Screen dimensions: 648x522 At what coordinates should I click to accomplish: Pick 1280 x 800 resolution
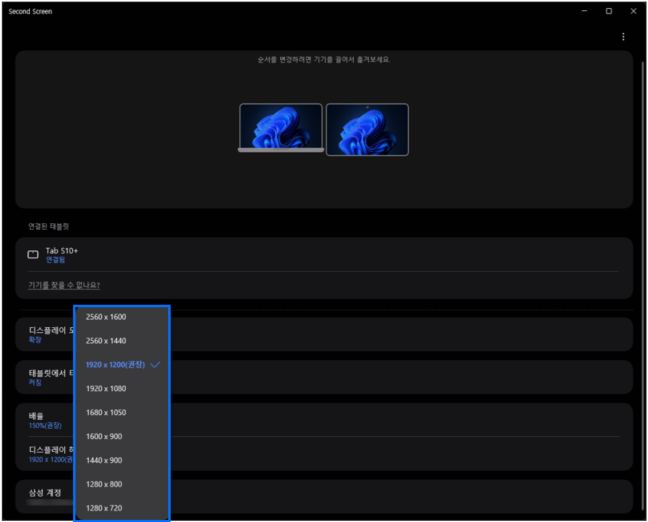point(105,485)
